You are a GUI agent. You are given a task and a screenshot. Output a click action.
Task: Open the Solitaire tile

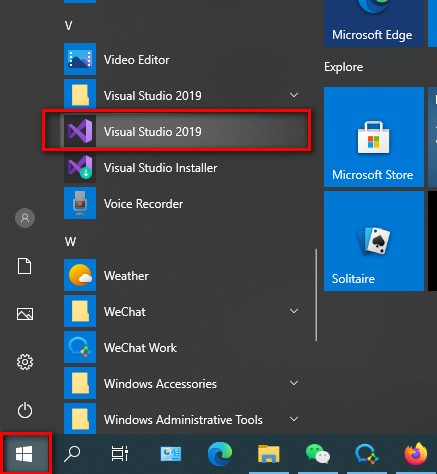tap(374, 241)
